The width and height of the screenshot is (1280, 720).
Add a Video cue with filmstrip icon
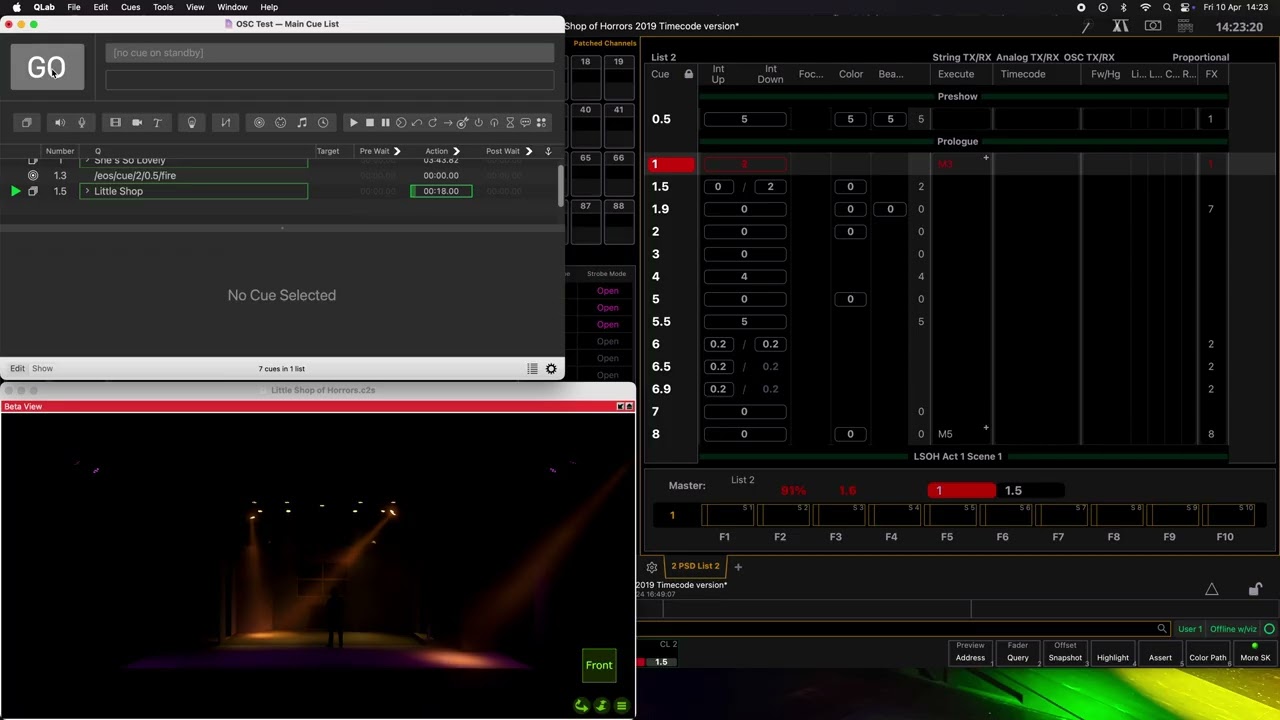[x=115, y=123]
